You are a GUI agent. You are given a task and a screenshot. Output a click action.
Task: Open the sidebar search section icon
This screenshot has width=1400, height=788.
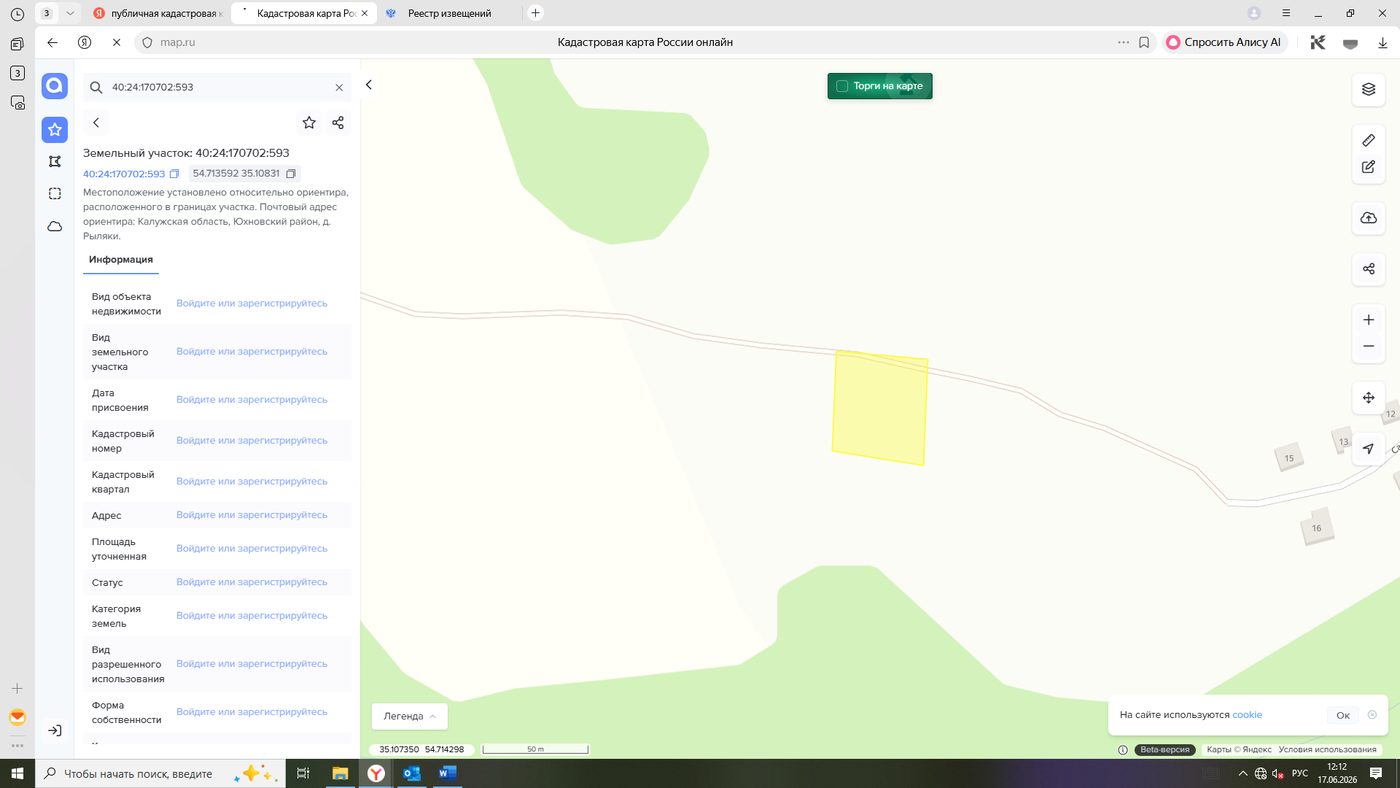(54, 86)
